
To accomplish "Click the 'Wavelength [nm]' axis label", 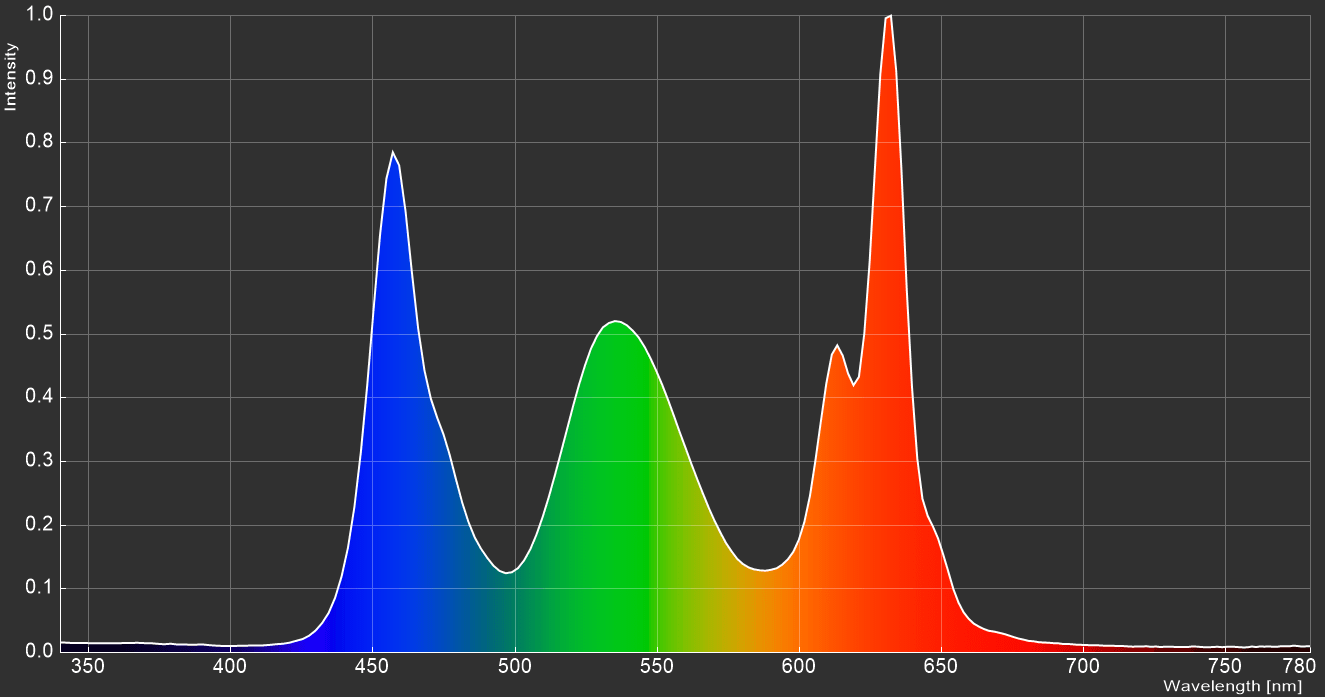I will click(1232, 686).
